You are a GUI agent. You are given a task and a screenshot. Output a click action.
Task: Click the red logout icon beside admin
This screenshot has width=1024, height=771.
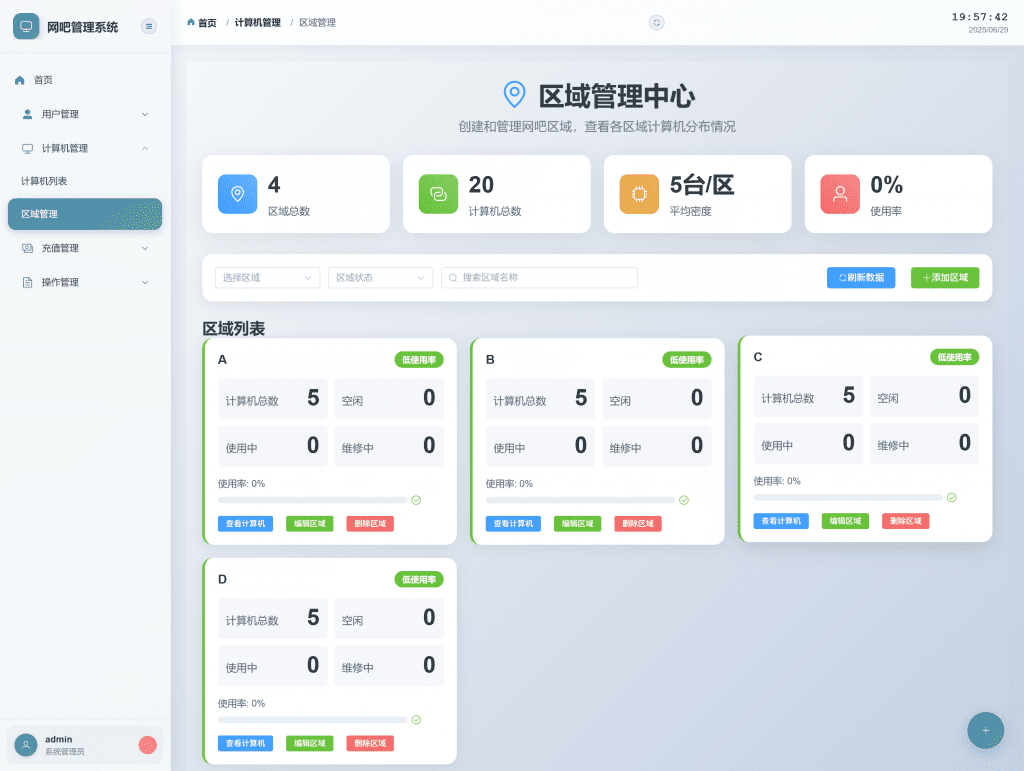click(x=148, y=745)
